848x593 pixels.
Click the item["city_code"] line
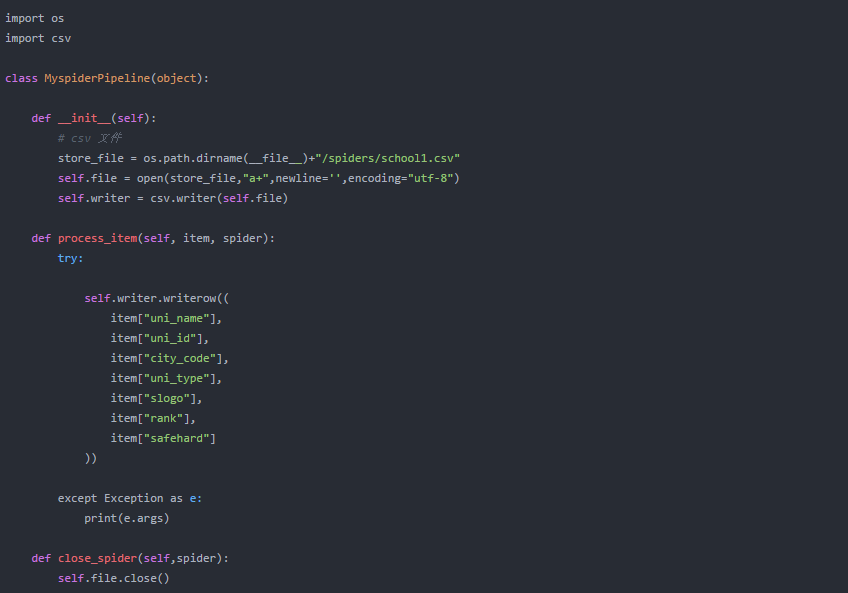[x=170, y=359]
